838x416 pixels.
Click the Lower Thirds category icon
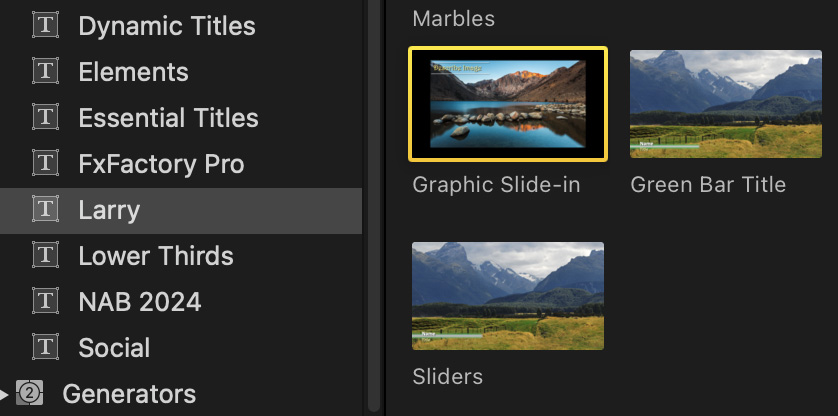[x=45, y=256]
